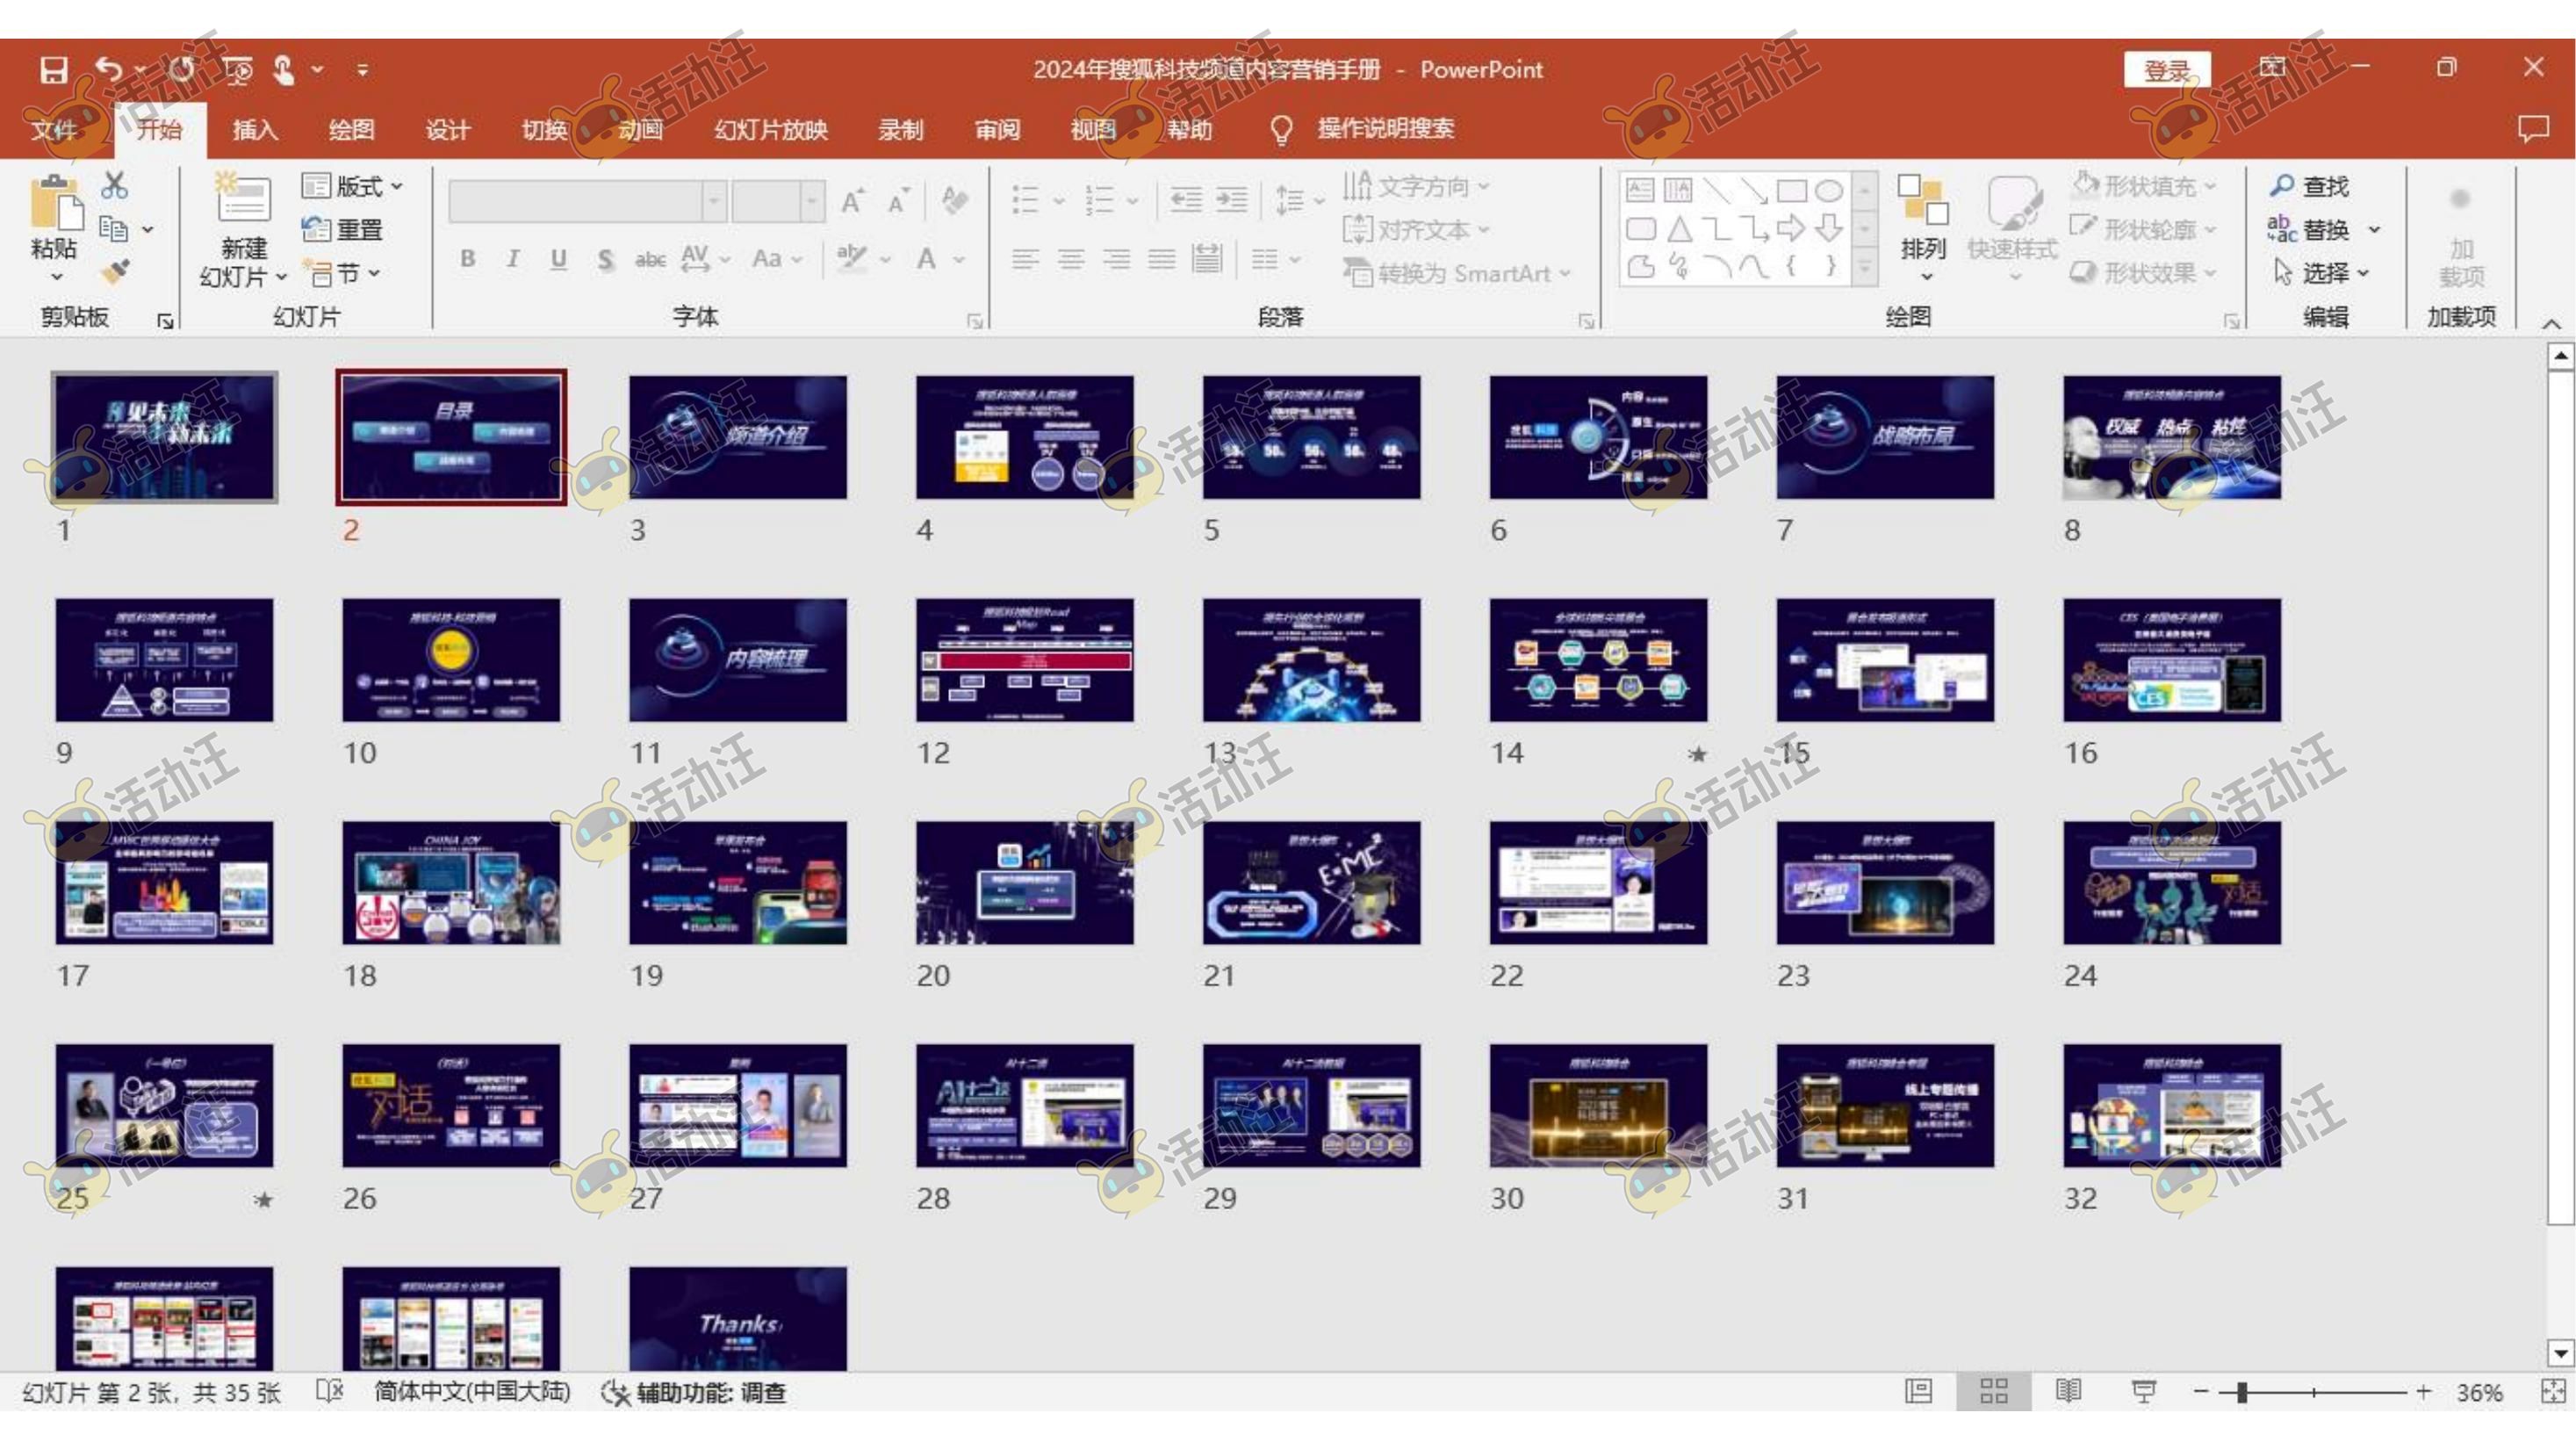Switch to Insert (插入) tab
The width and height of the screenshot is (2576, 1449).
255,129
